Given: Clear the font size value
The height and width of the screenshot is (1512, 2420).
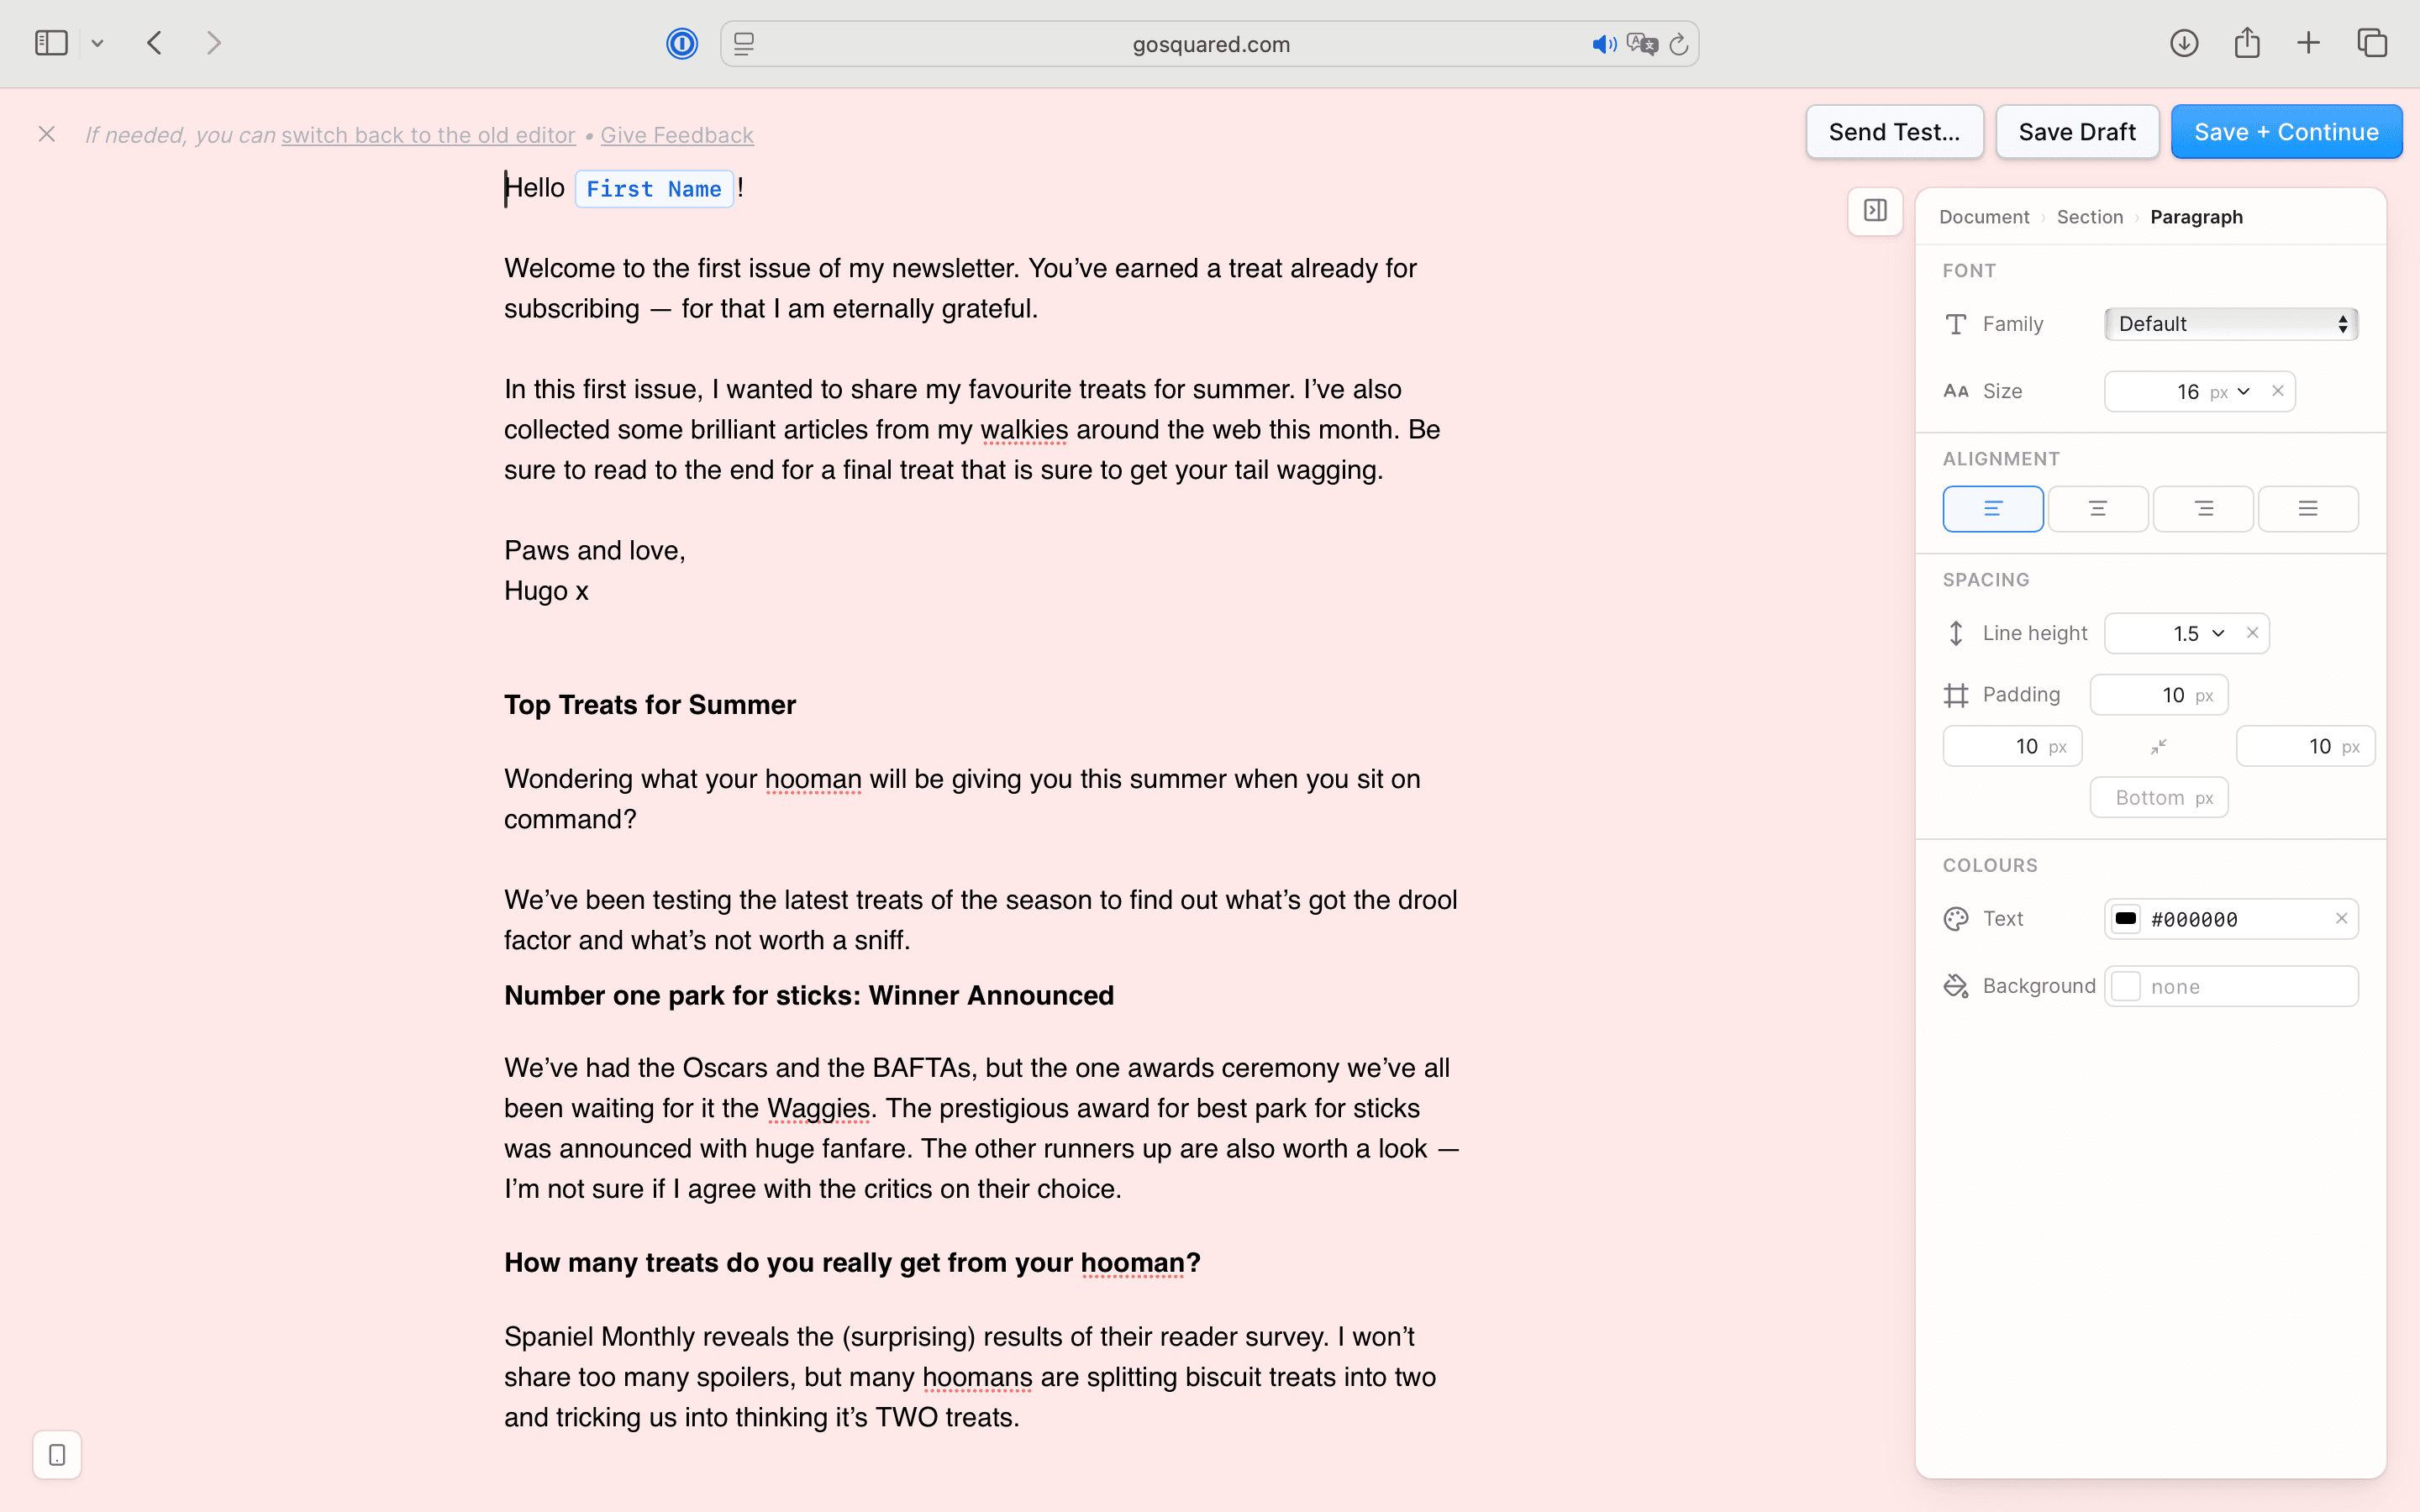Looking at the screenshot, I should click(2277, 391).
